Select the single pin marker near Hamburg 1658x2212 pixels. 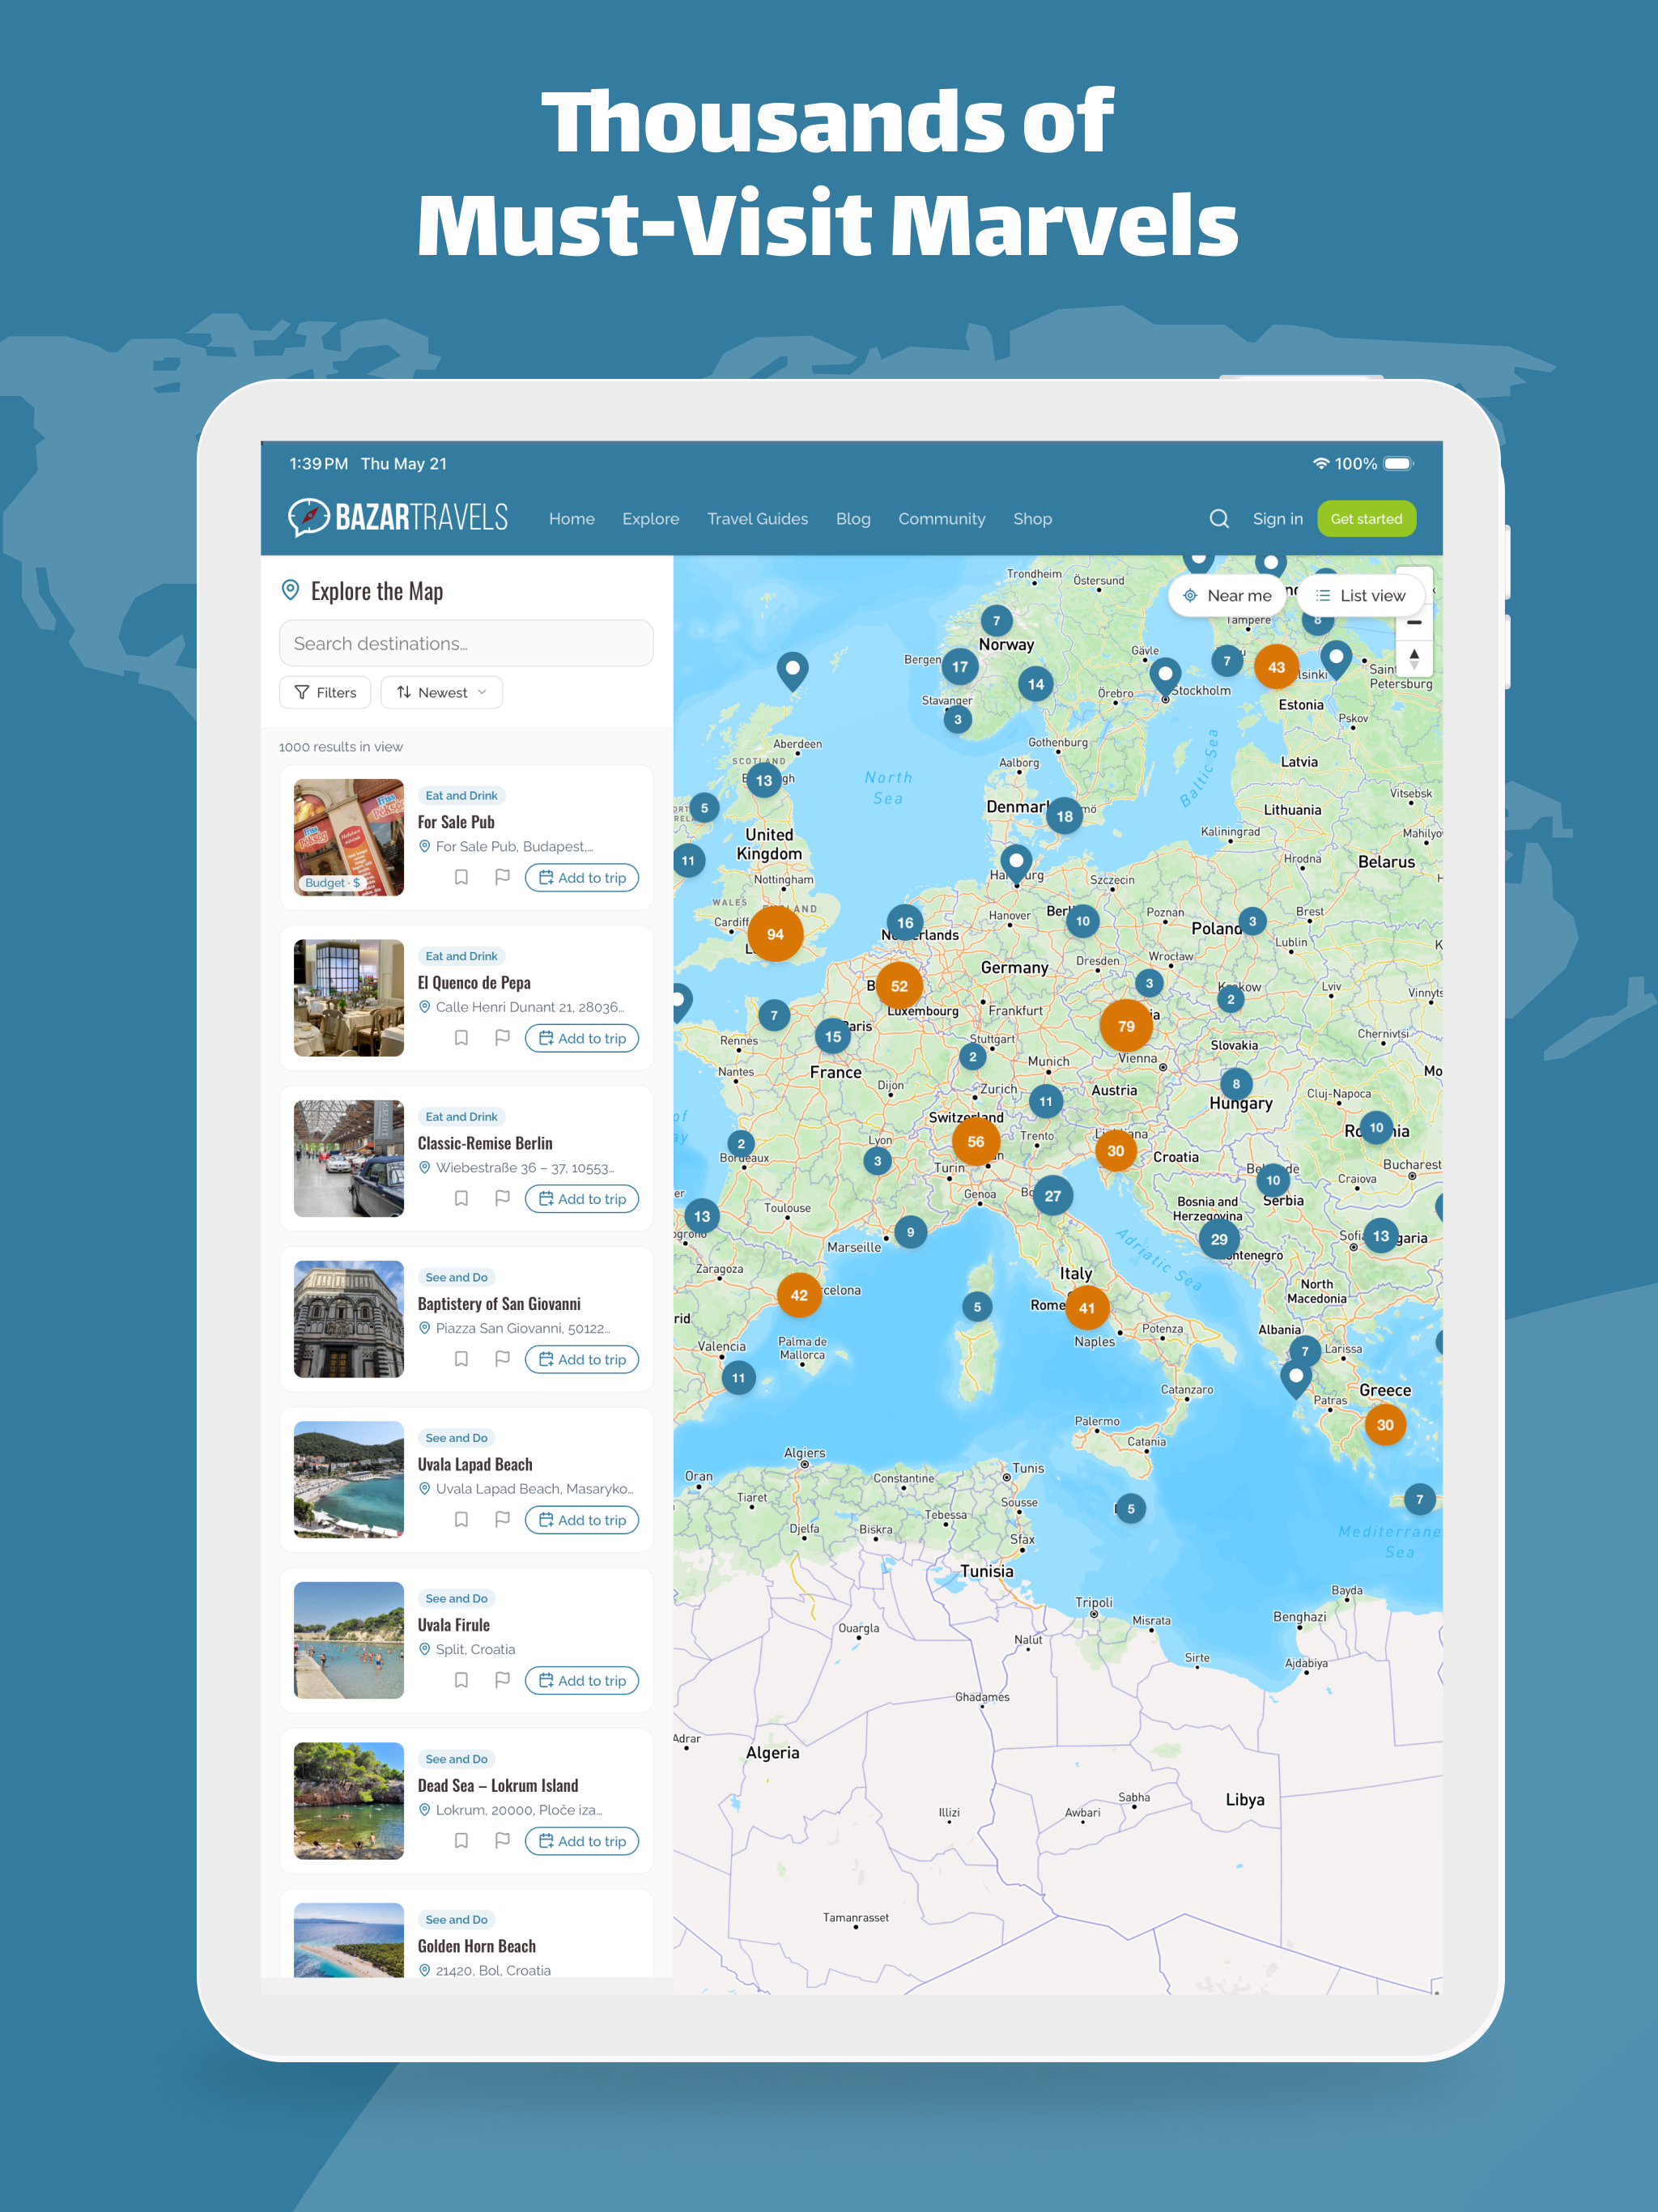[x=1016, y=864]
